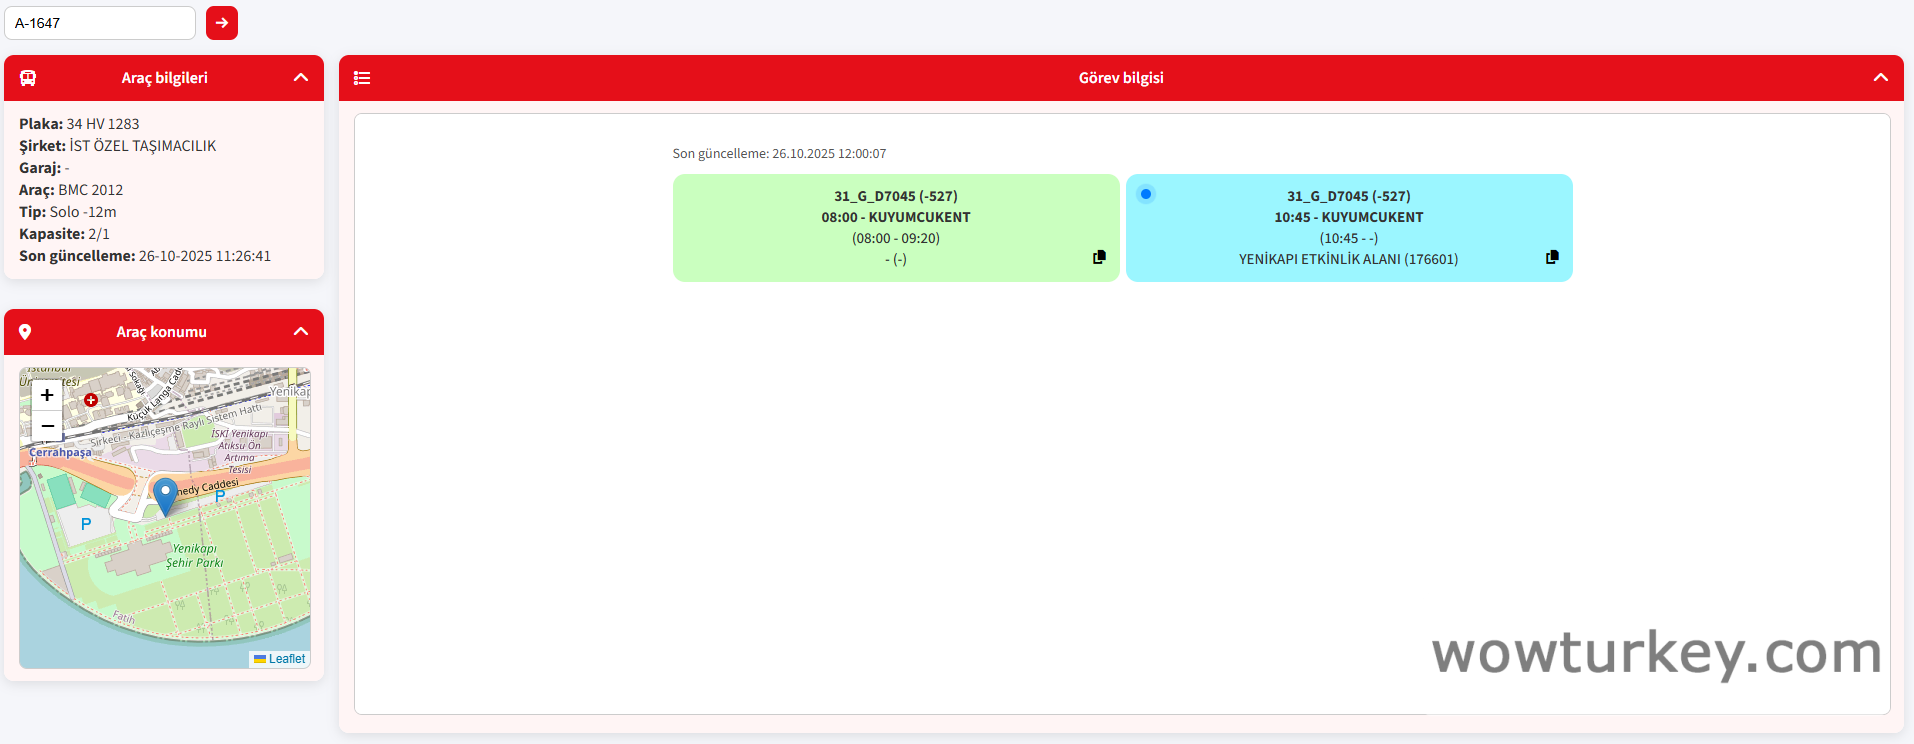Screen dimensions: 1914x744
Task: Click the Görev bilgisi header title
Action: (x=1120, y=78)
